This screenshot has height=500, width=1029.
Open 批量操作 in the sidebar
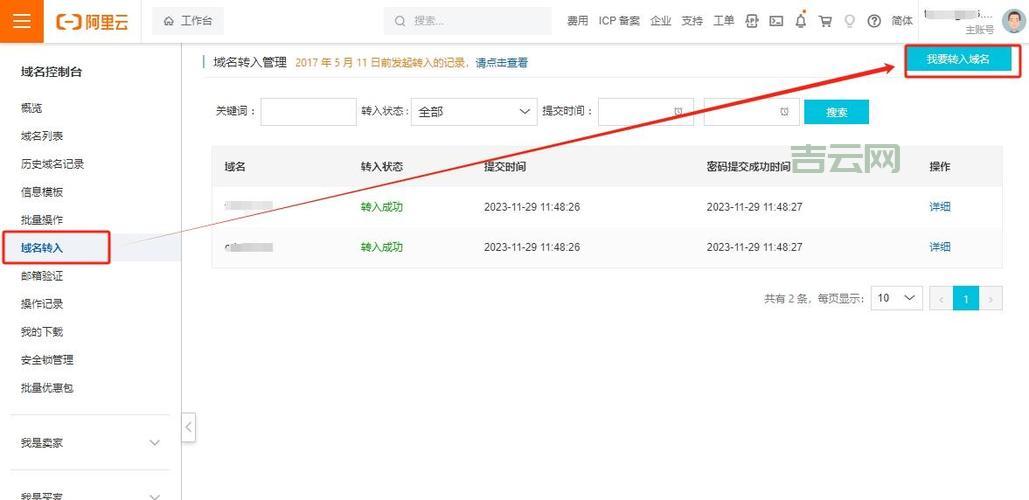(42, 220)
